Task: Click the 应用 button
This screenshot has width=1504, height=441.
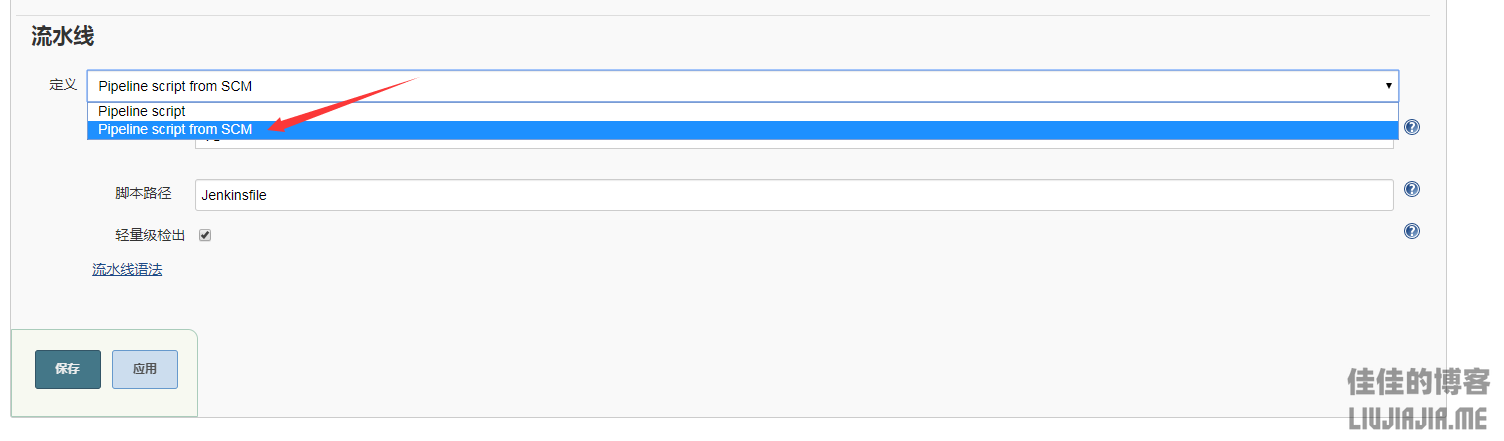Action: click(x=145, y=369)
